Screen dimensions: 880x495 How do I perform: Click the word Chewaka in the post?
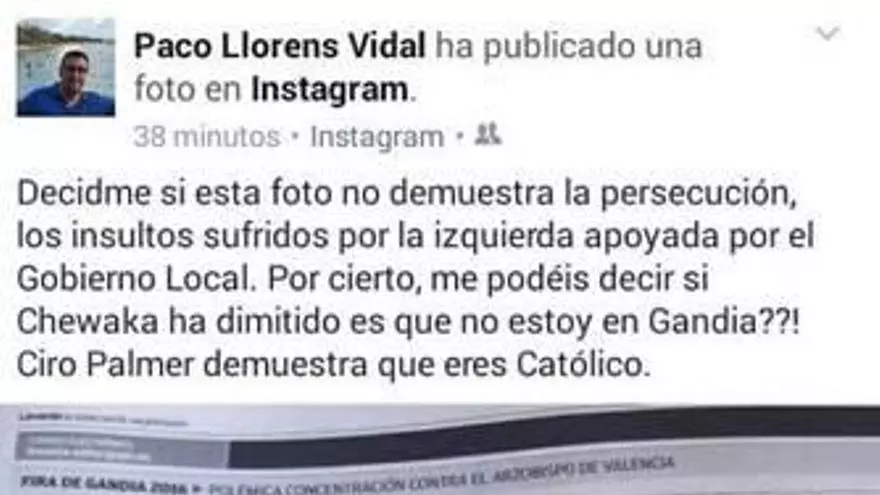[88, 322]
